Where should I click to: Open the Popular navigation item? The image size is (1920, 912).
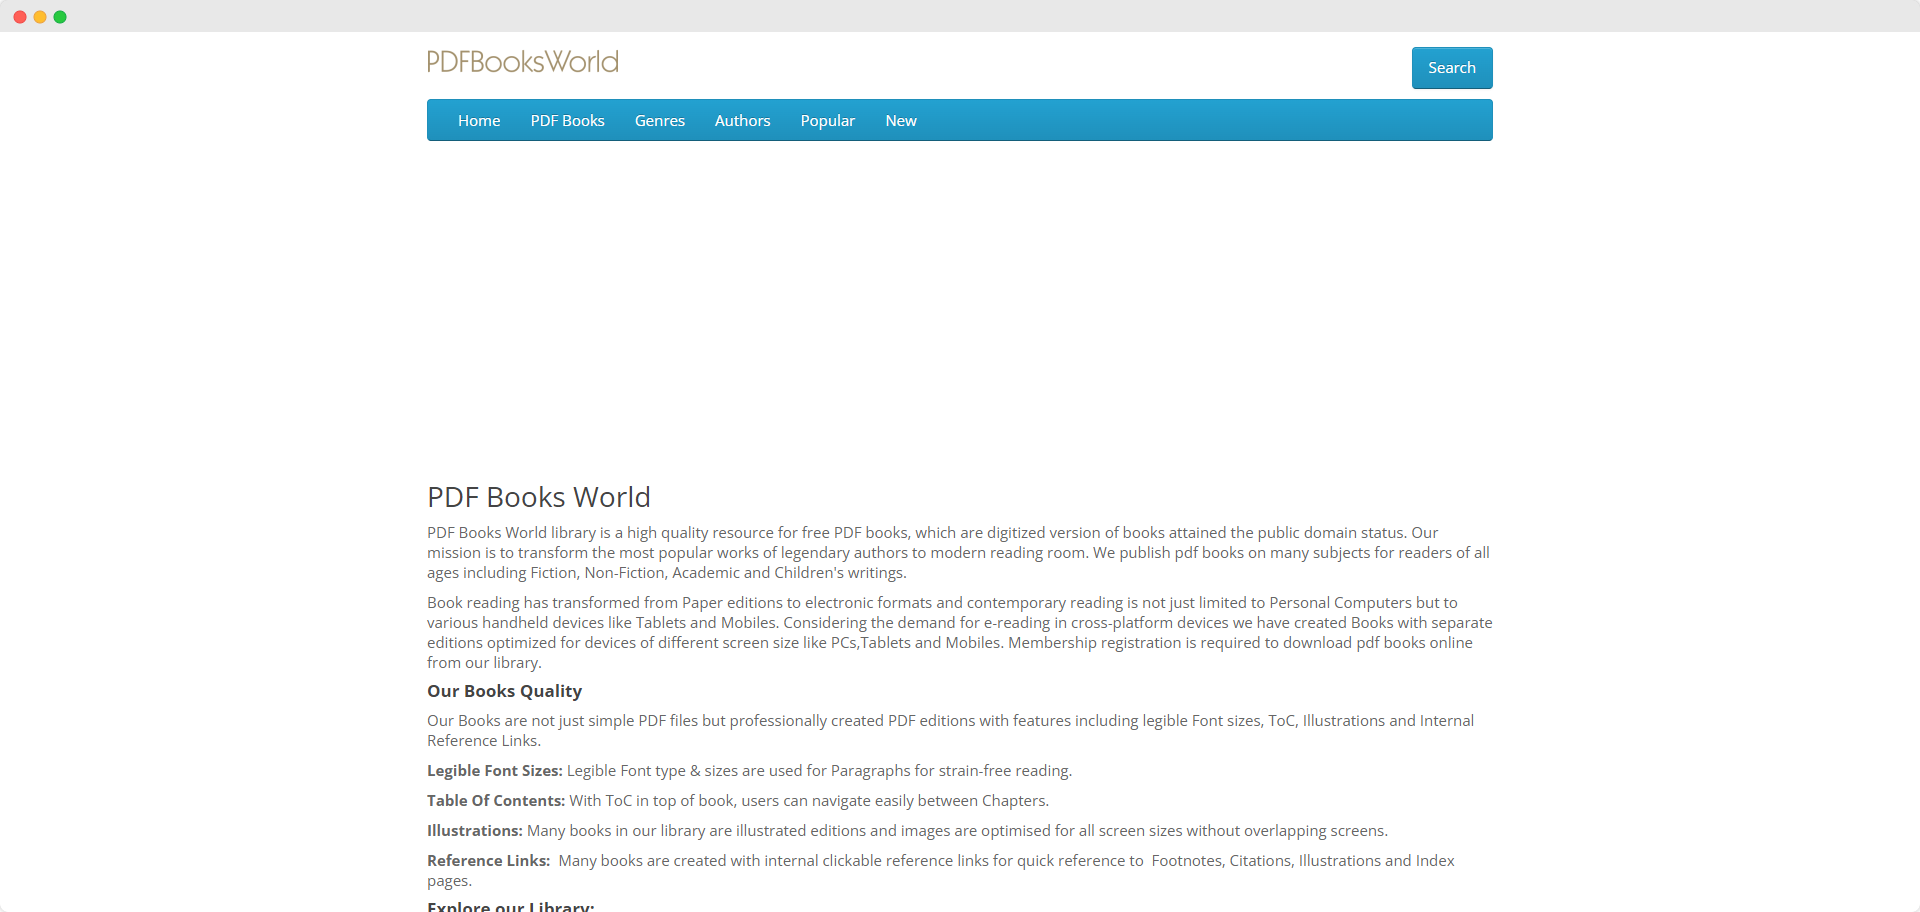(828, 121)
